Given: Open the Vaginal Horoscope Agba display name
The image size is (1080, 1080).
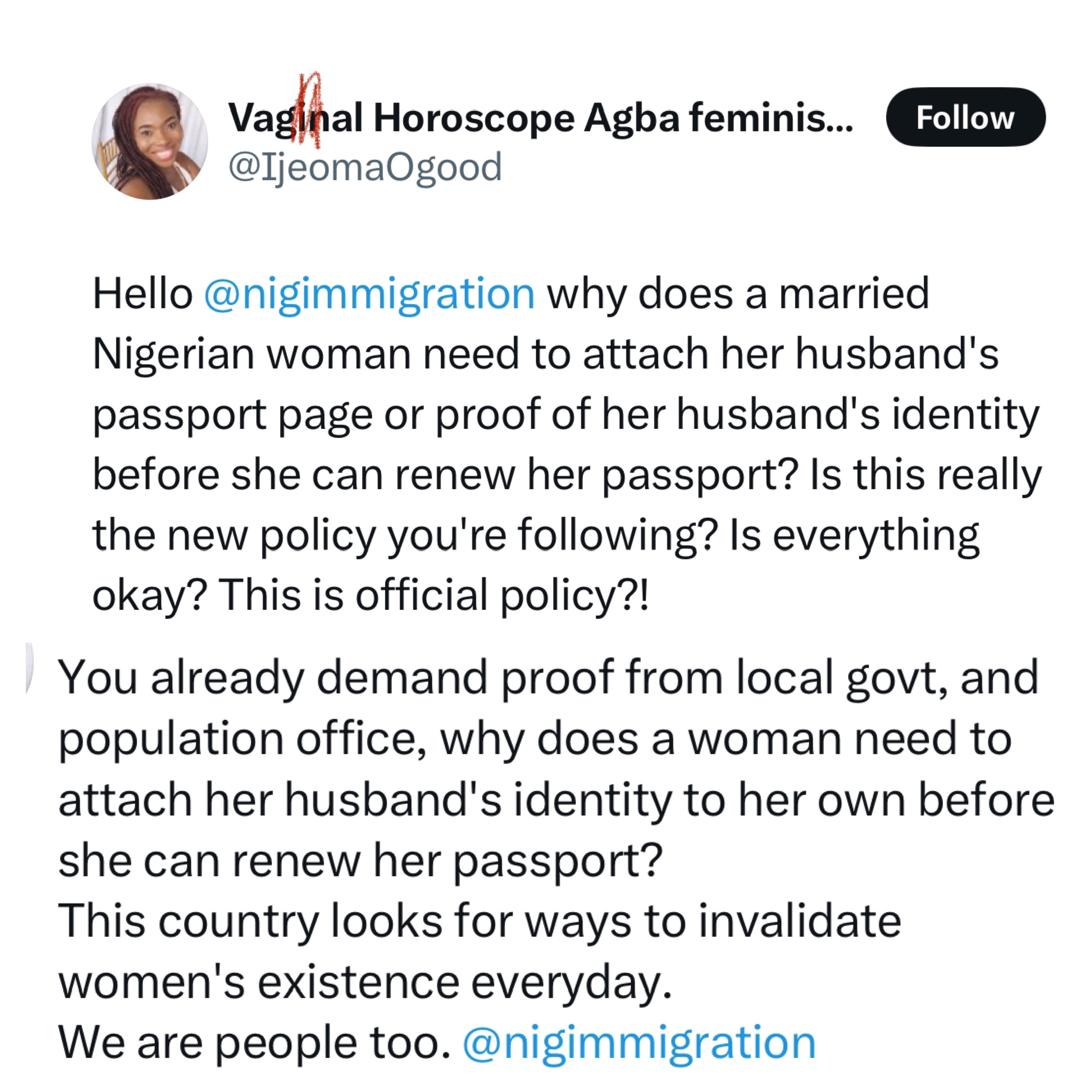Looking at the screenshot, I should coord(540,118).
